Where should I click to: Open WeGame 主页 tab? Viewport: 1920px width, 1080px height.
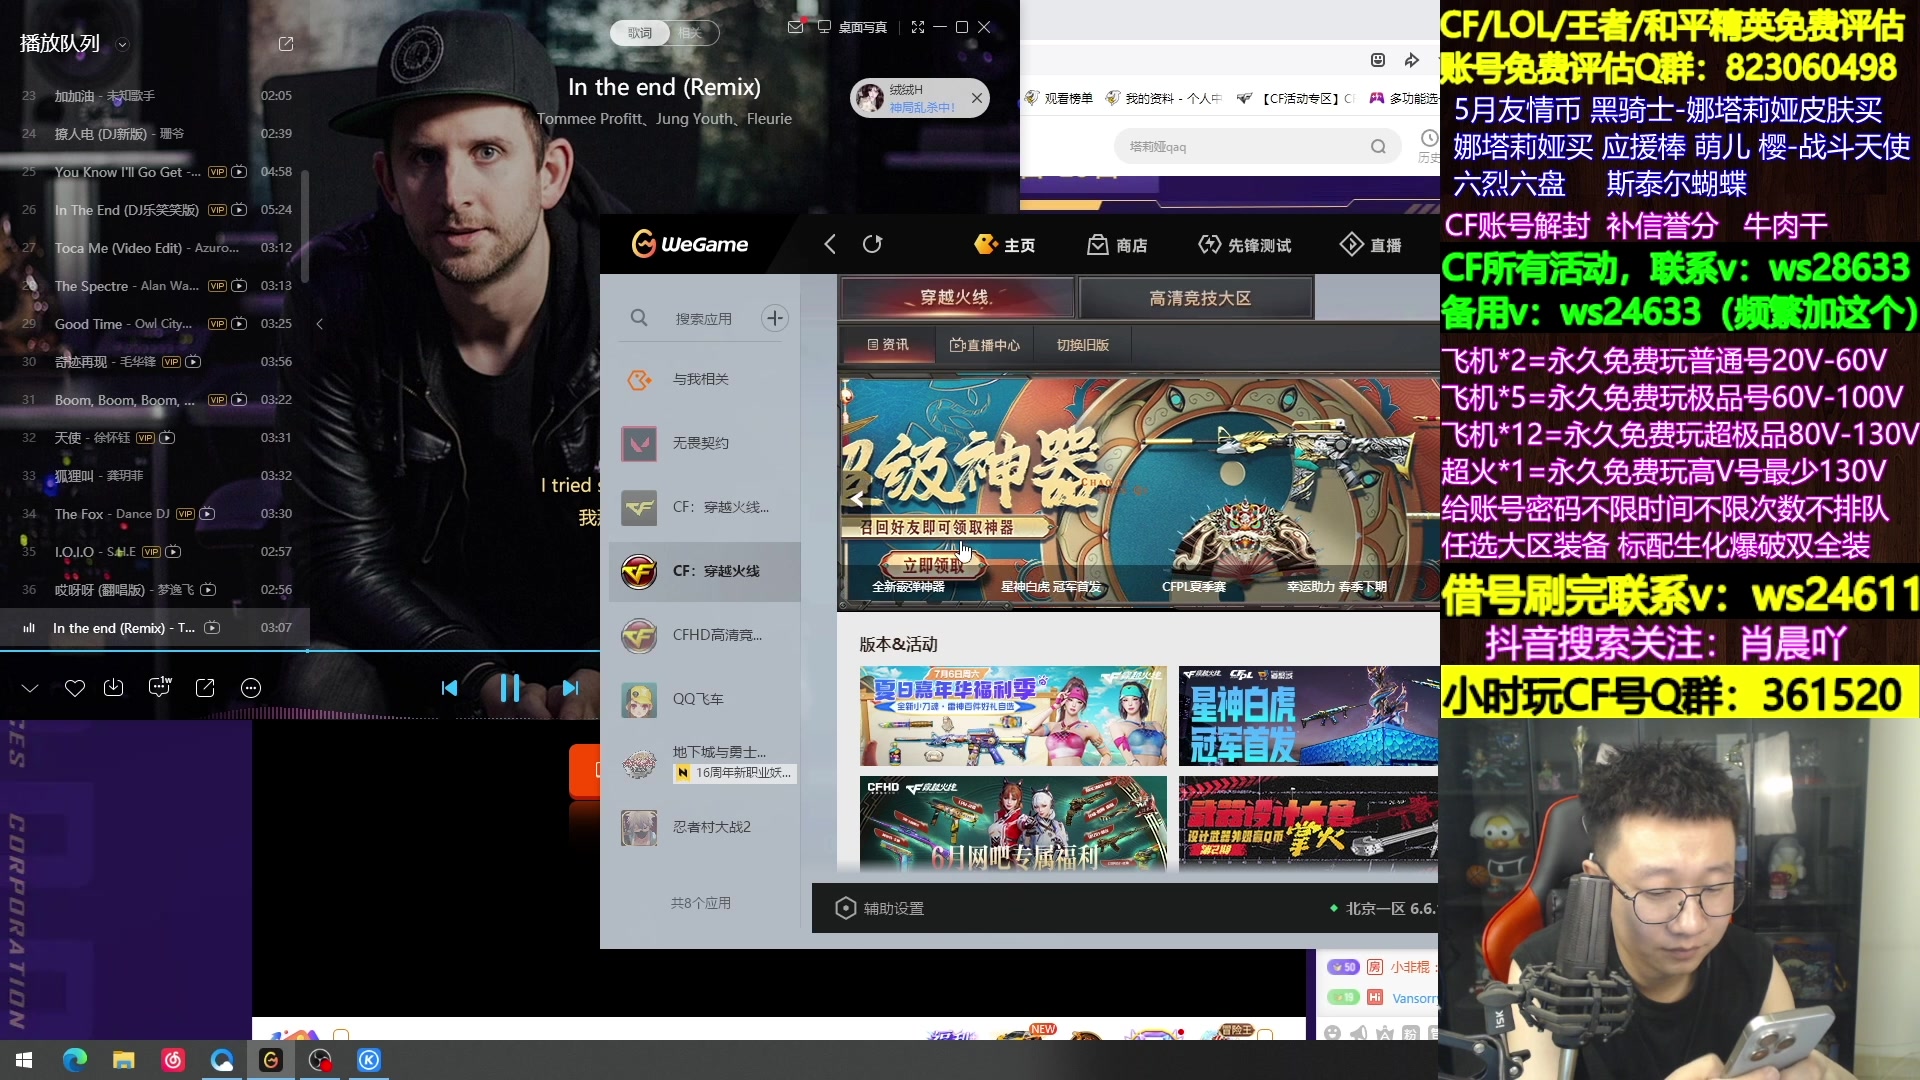click(x=1005, y=245)
